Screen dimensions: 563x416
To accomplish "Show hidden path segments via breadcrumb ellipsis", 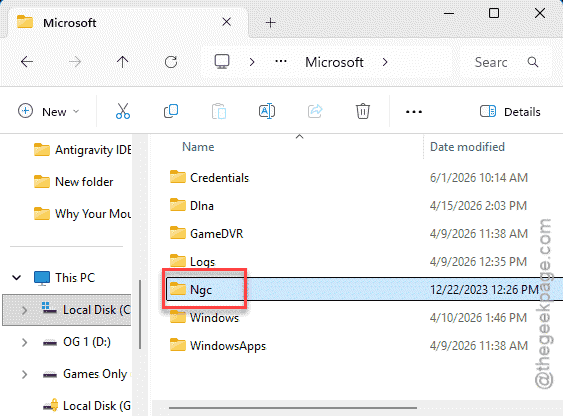I will [281, 62].
